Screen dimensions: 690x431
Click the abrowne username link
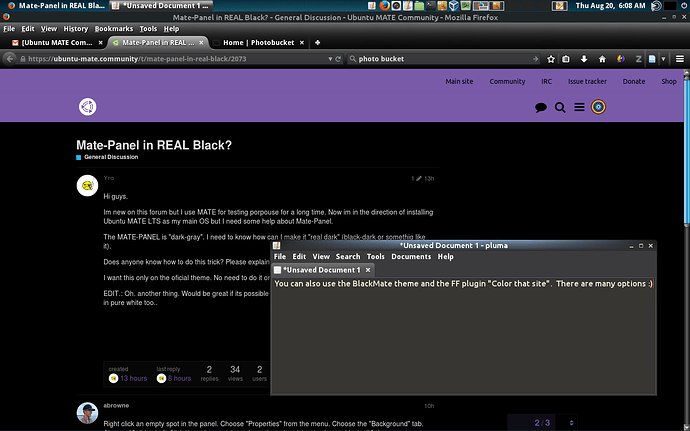click(x=116, y=405)
